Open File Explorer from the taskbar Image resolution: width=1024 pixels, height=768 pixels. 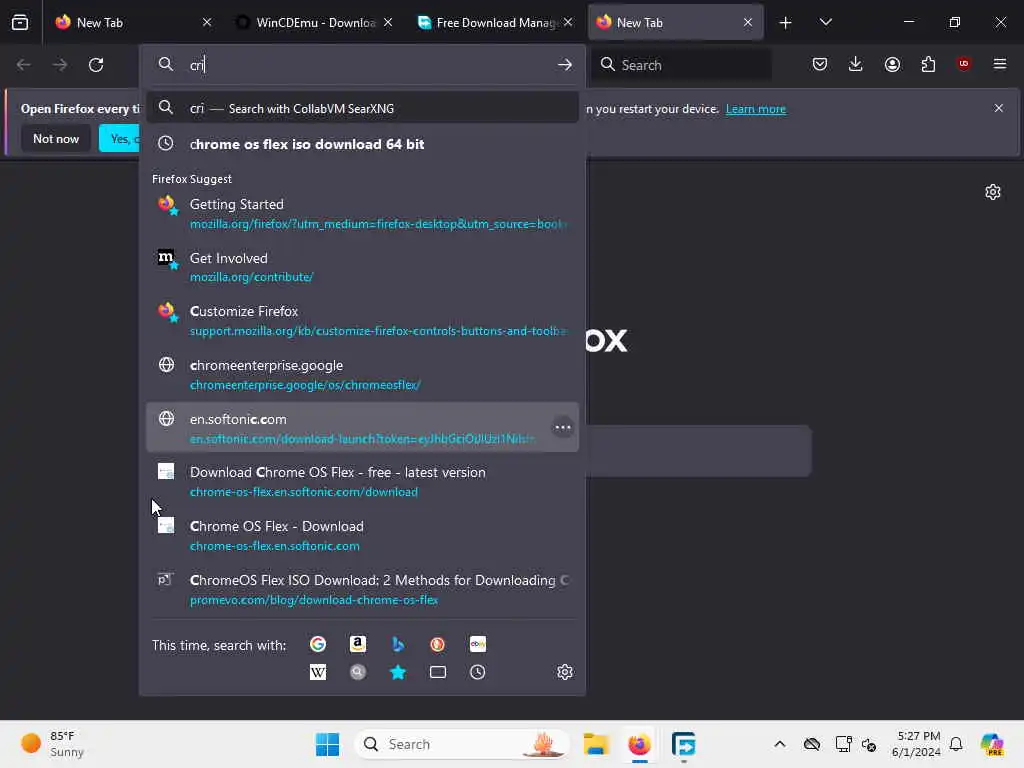pos(596,744)
